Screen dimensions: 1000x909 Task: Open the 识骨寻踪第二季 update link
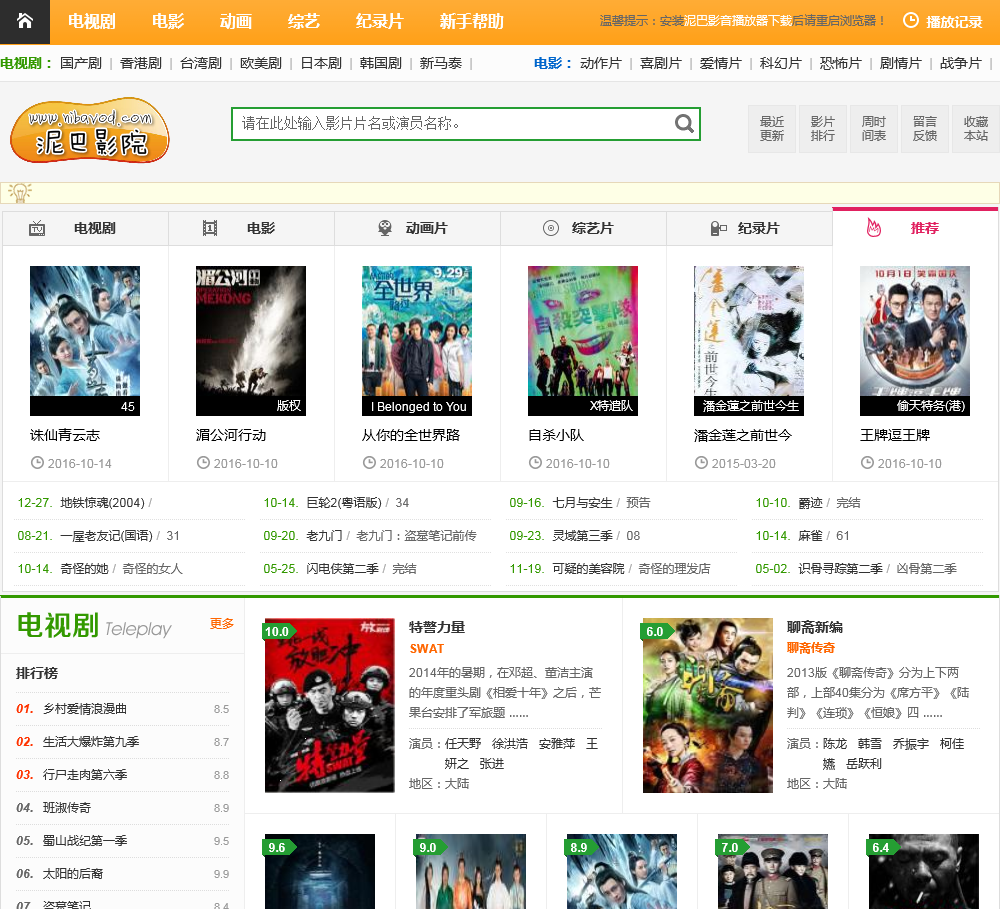[x=841, y=568]
